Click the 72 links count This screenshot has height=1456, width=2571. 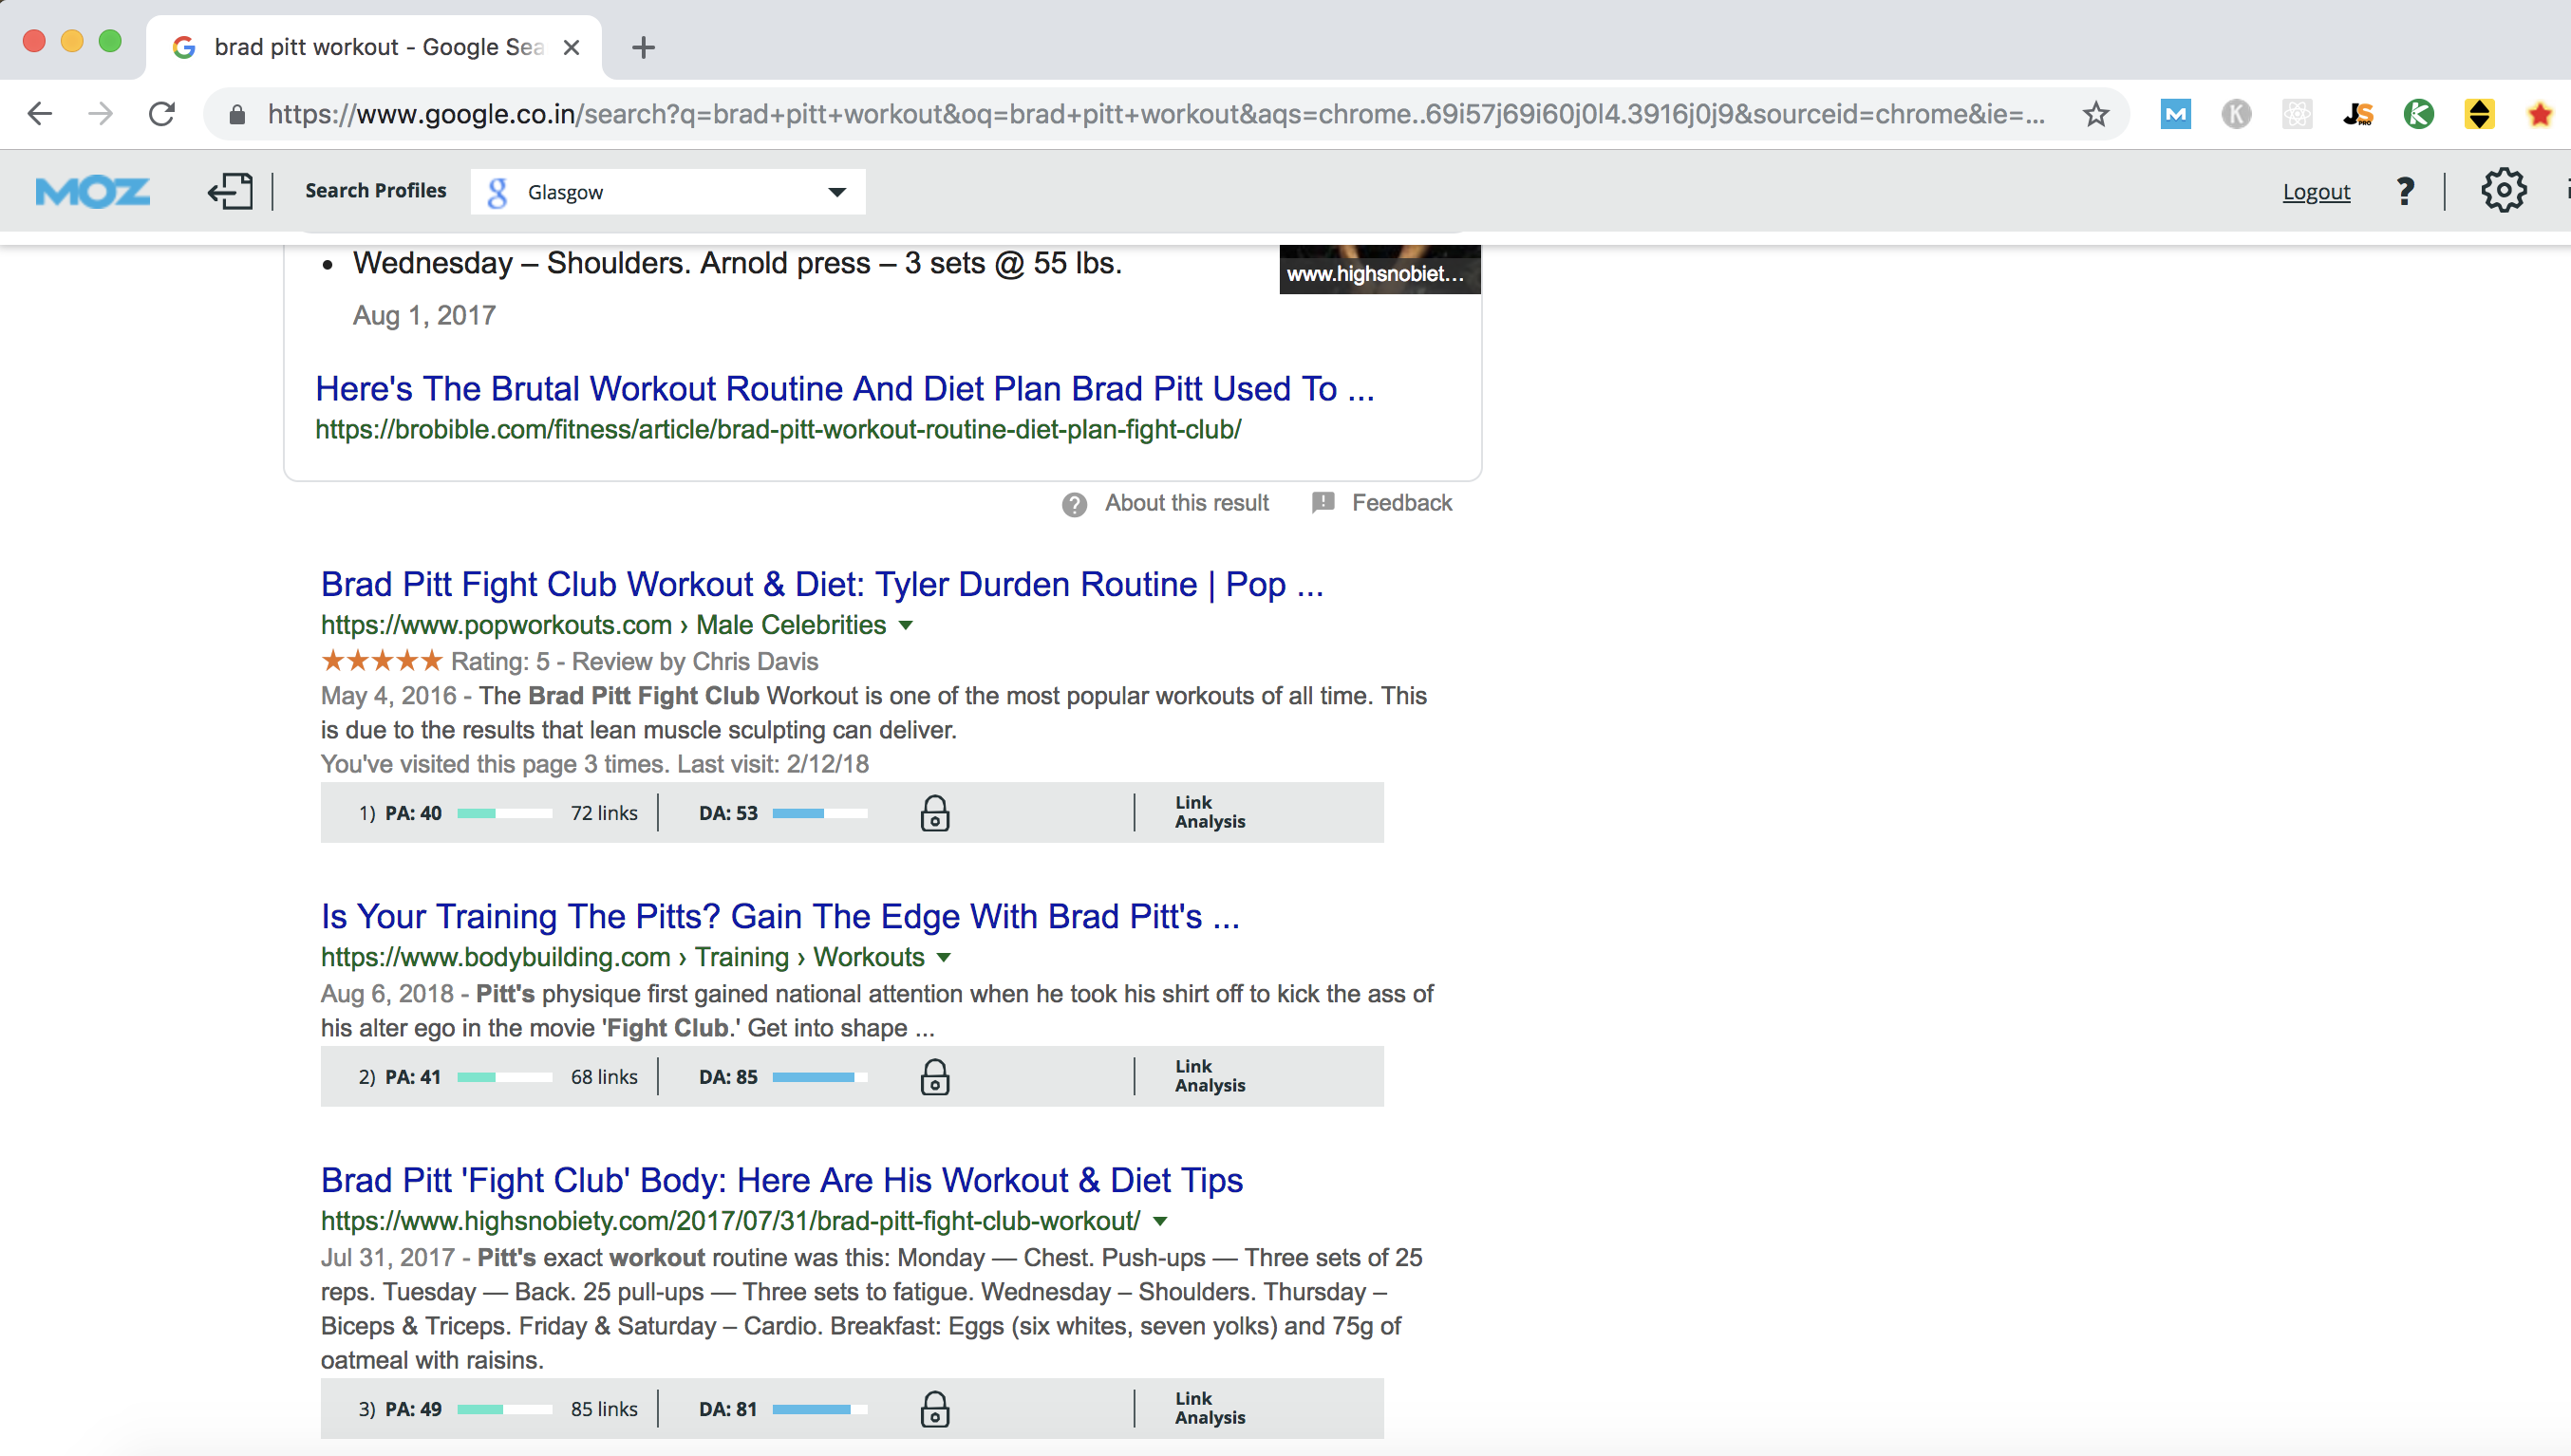[x=604, y=813]
